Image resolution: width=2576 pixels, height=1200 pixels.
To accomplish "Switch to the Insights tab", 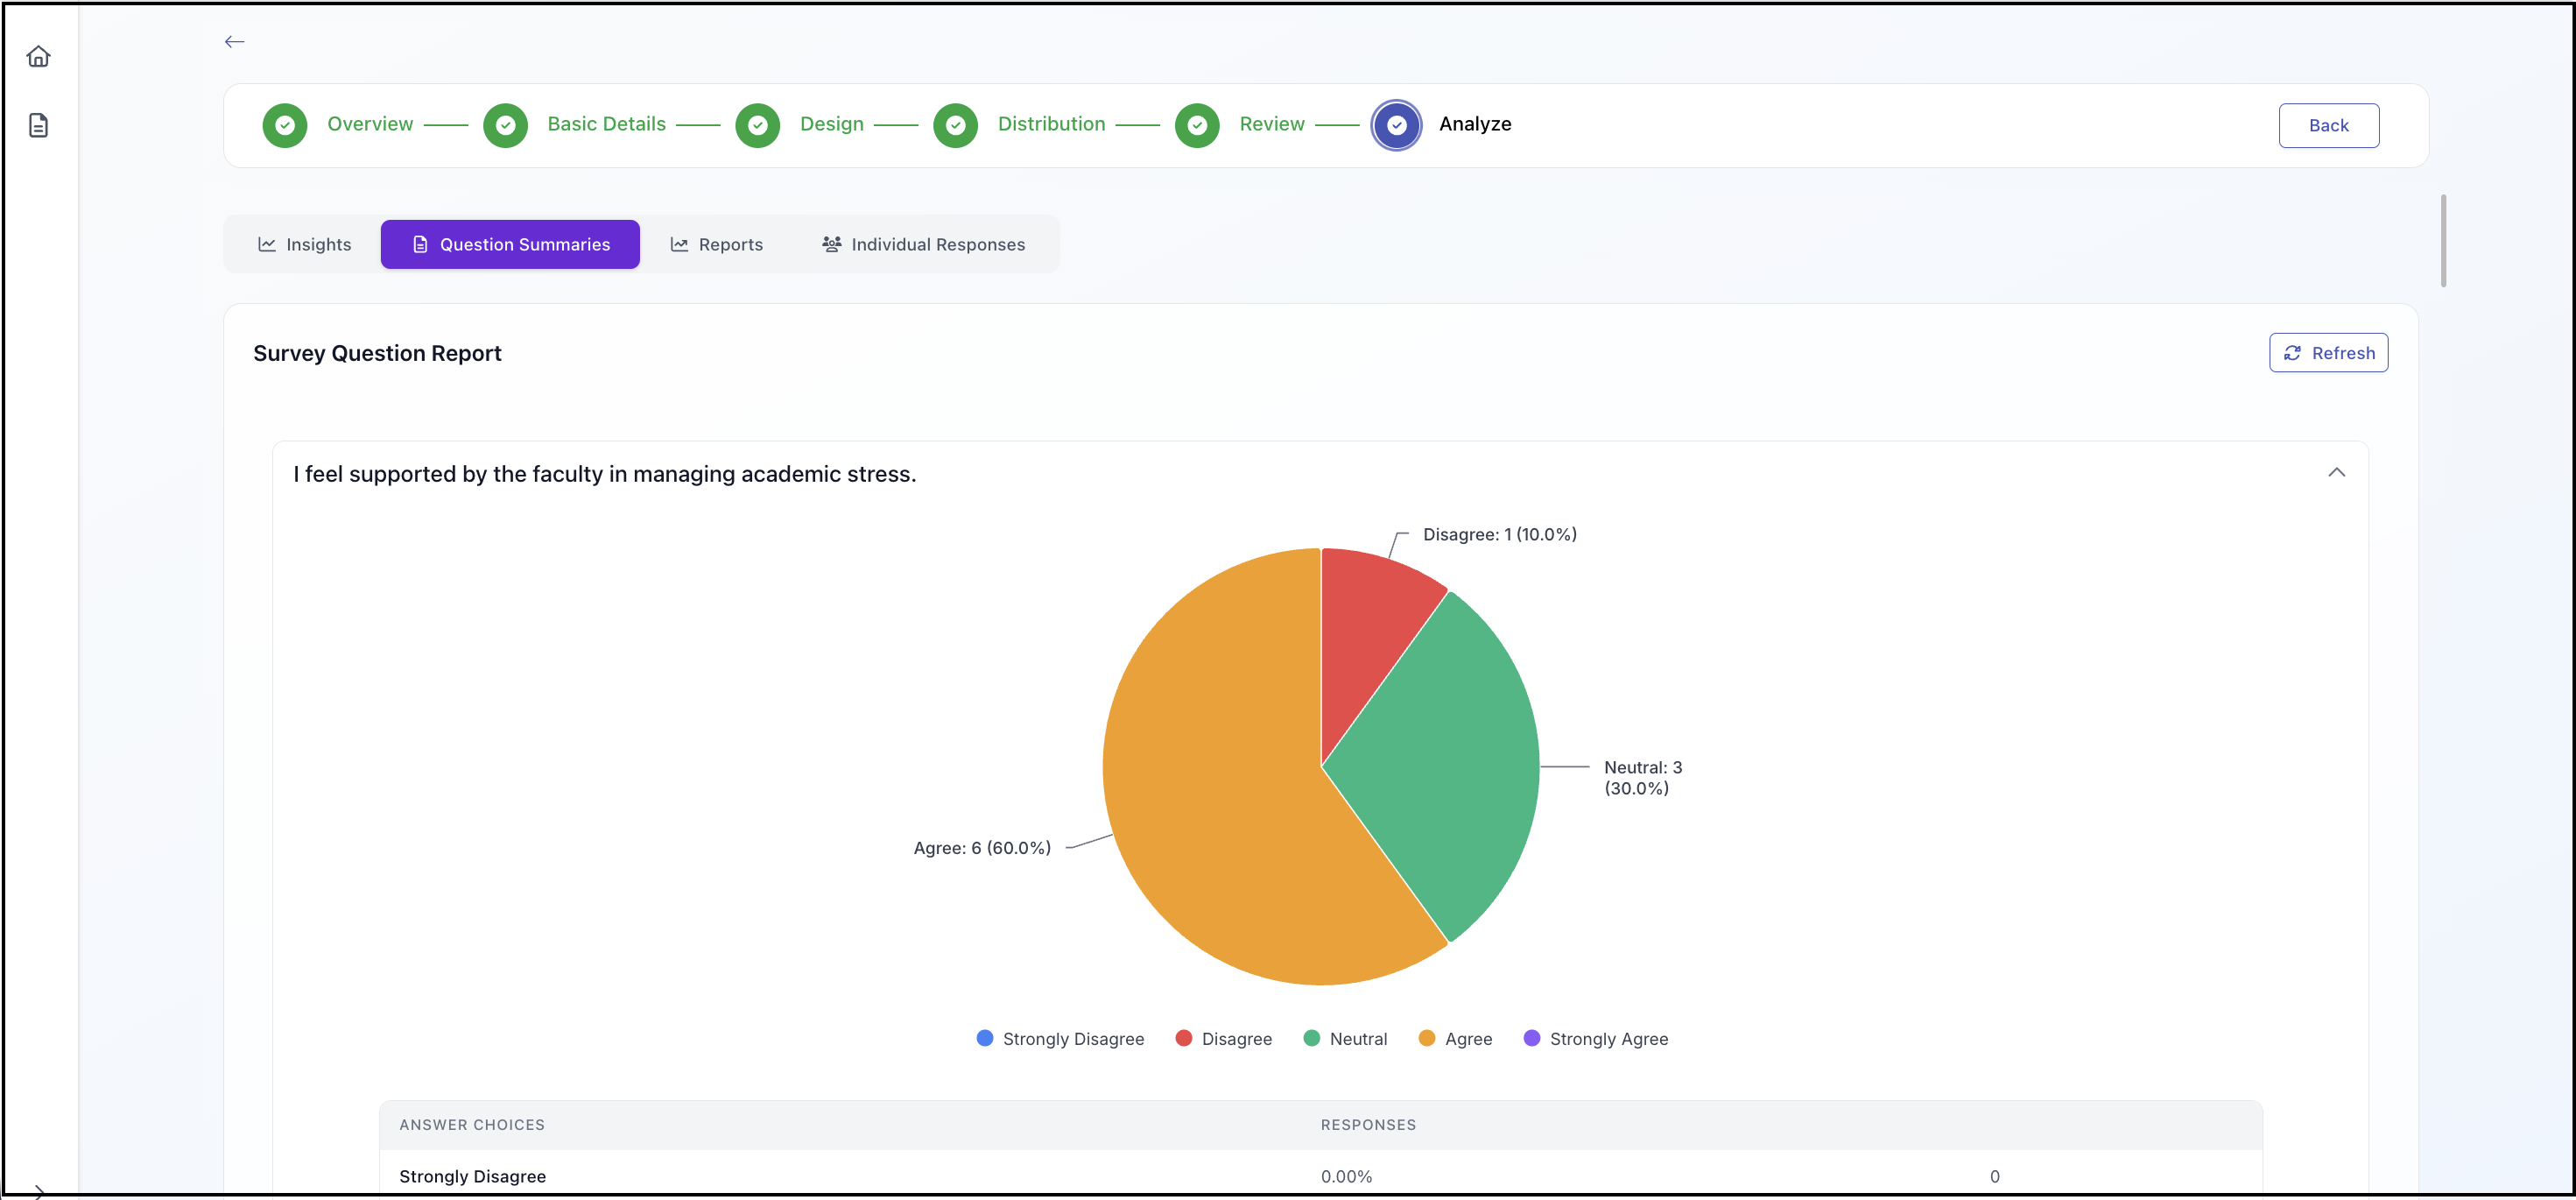I will pyautogui.click(x=304, y=244).
